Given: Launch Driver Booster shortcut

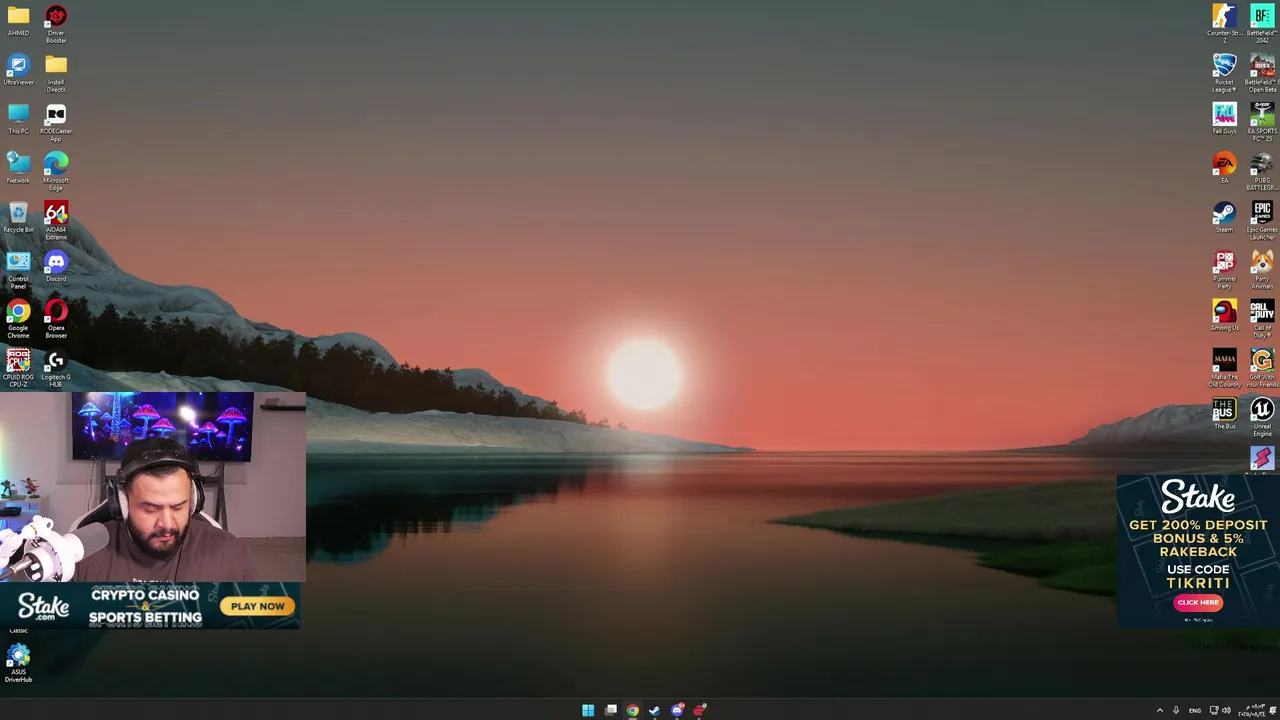Looking at the screenshot, I should click(x=56, y=24).
